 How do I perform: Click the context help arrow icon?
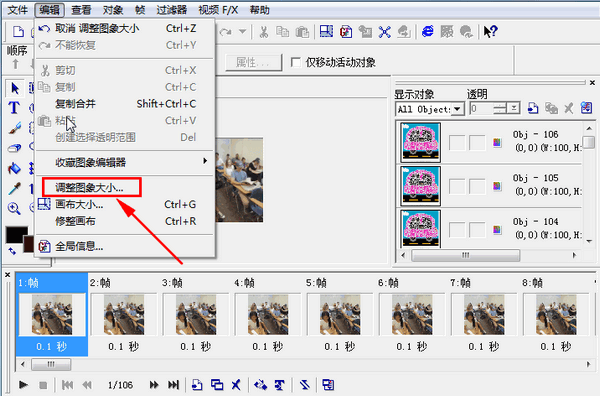pos(490,31)
